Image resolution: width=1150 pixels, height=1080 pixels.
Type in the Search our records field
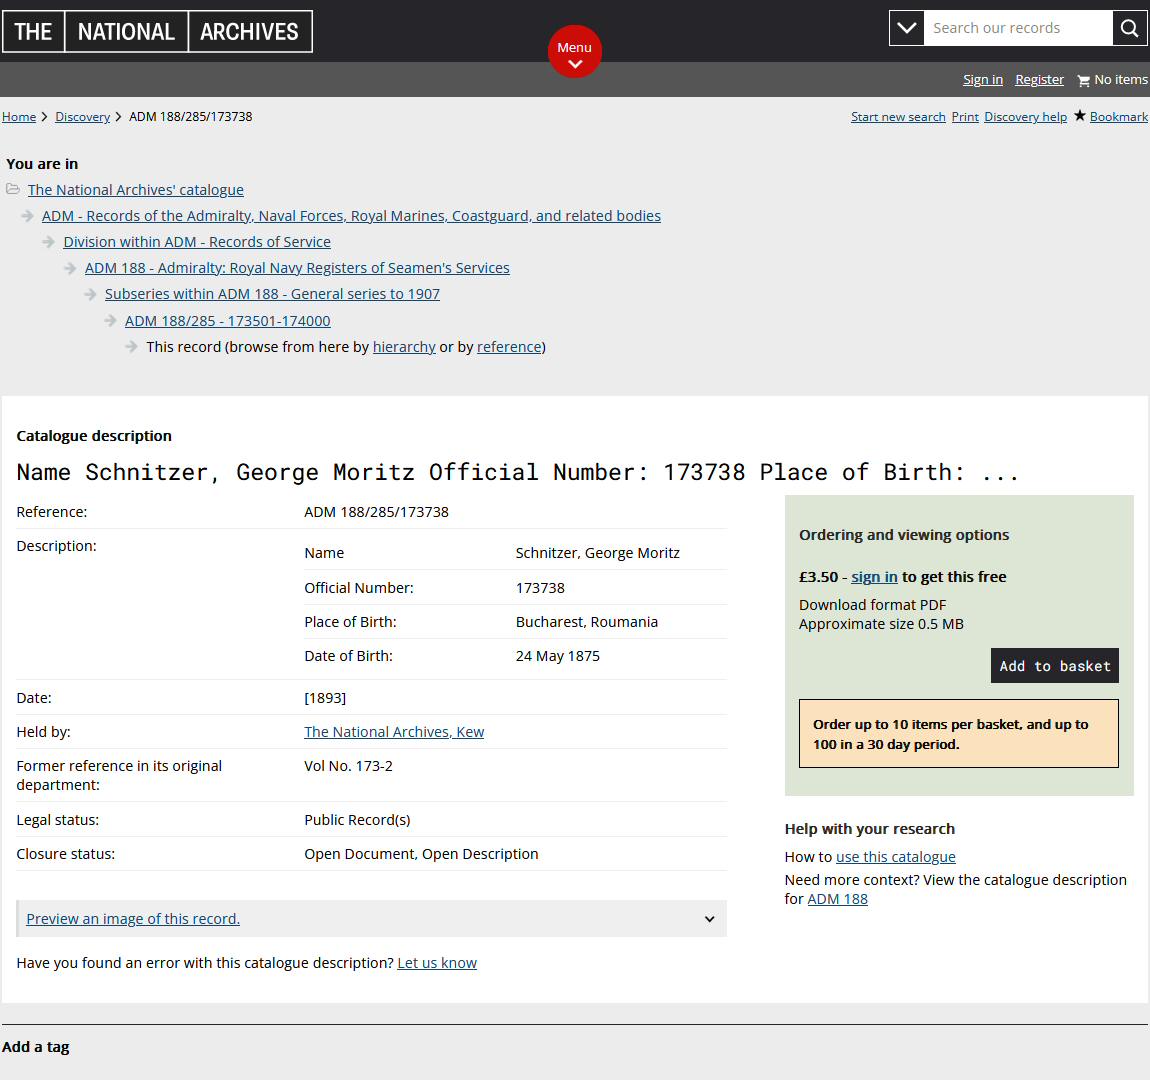point(1016,28)
